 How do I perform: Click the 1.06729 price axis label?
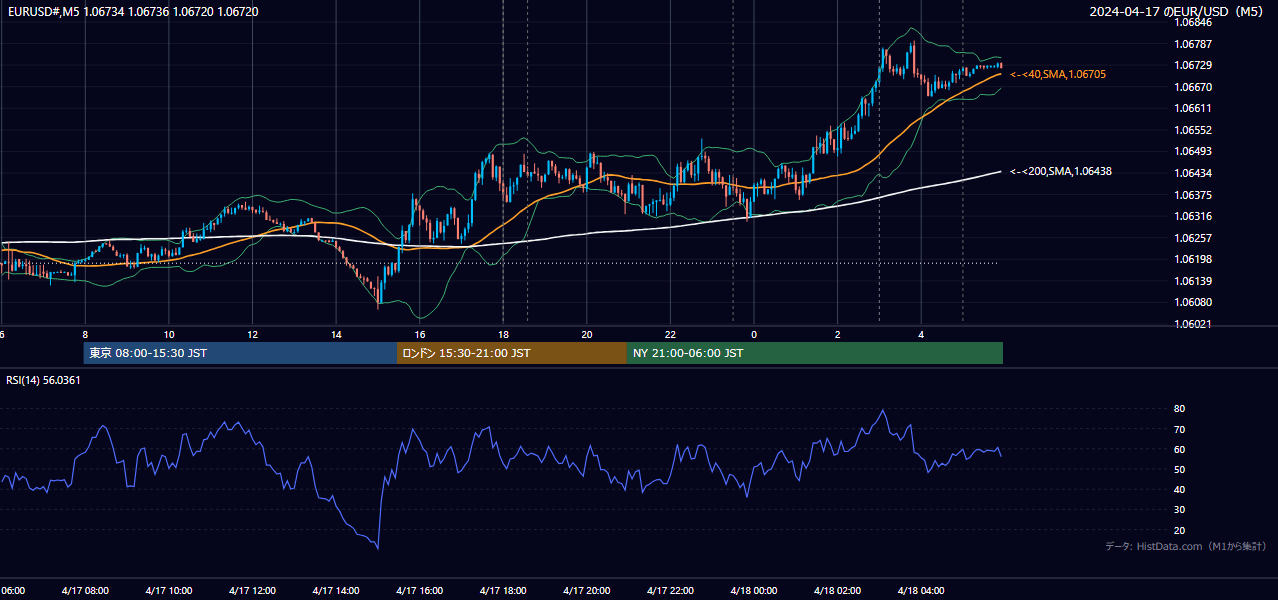(1193, 65)
